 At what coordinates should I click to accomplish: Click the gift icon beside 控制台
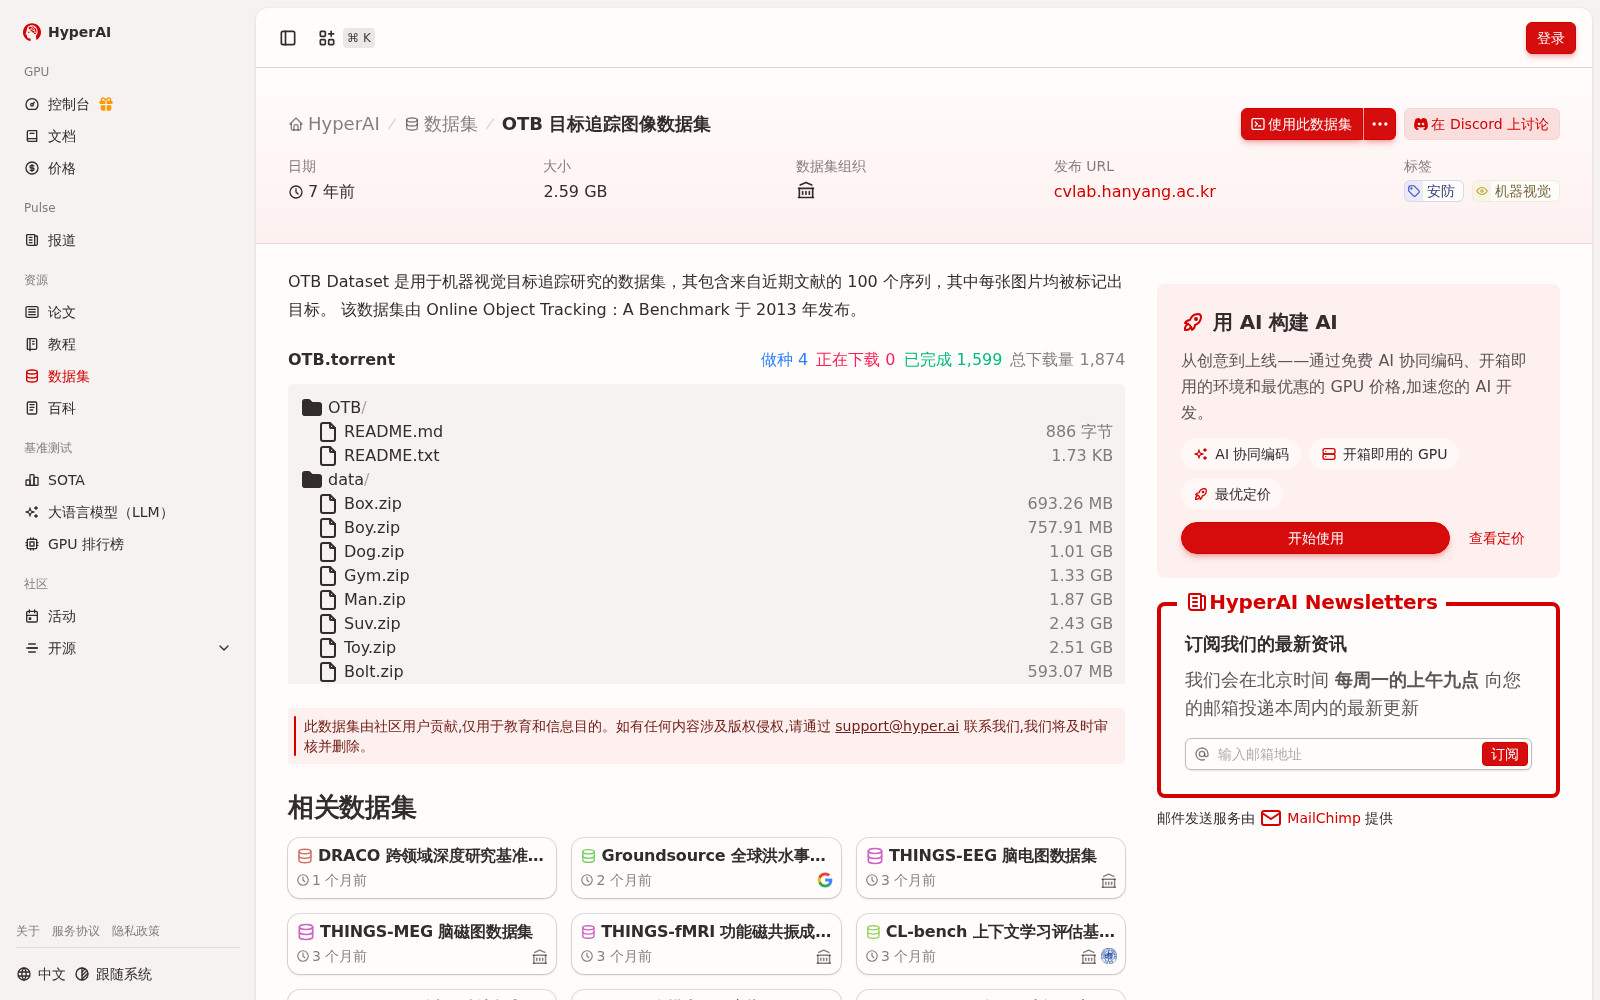coord(106,104)
